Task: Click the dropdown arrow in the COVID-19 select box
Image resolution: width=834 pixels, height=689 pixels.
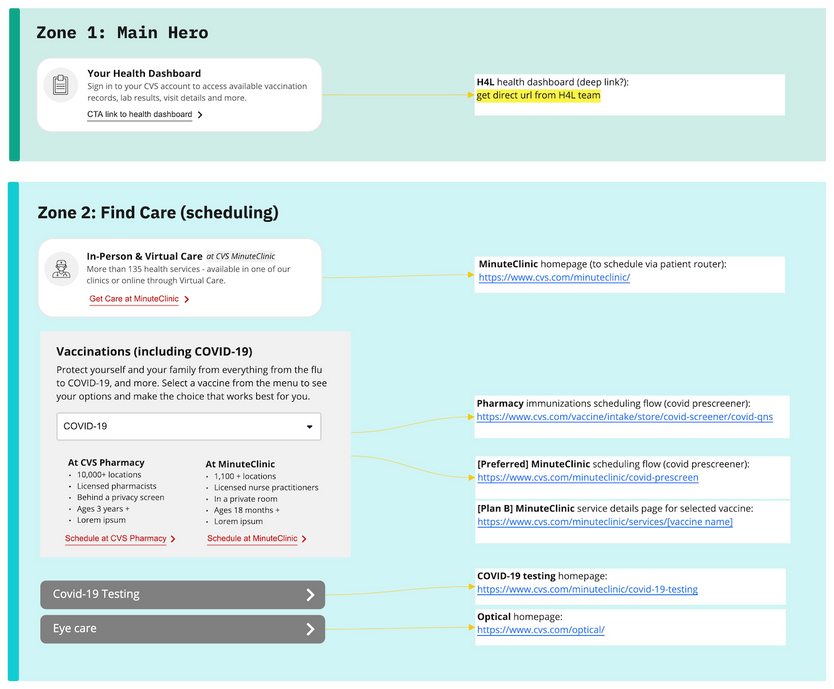Action: point(310,427)
